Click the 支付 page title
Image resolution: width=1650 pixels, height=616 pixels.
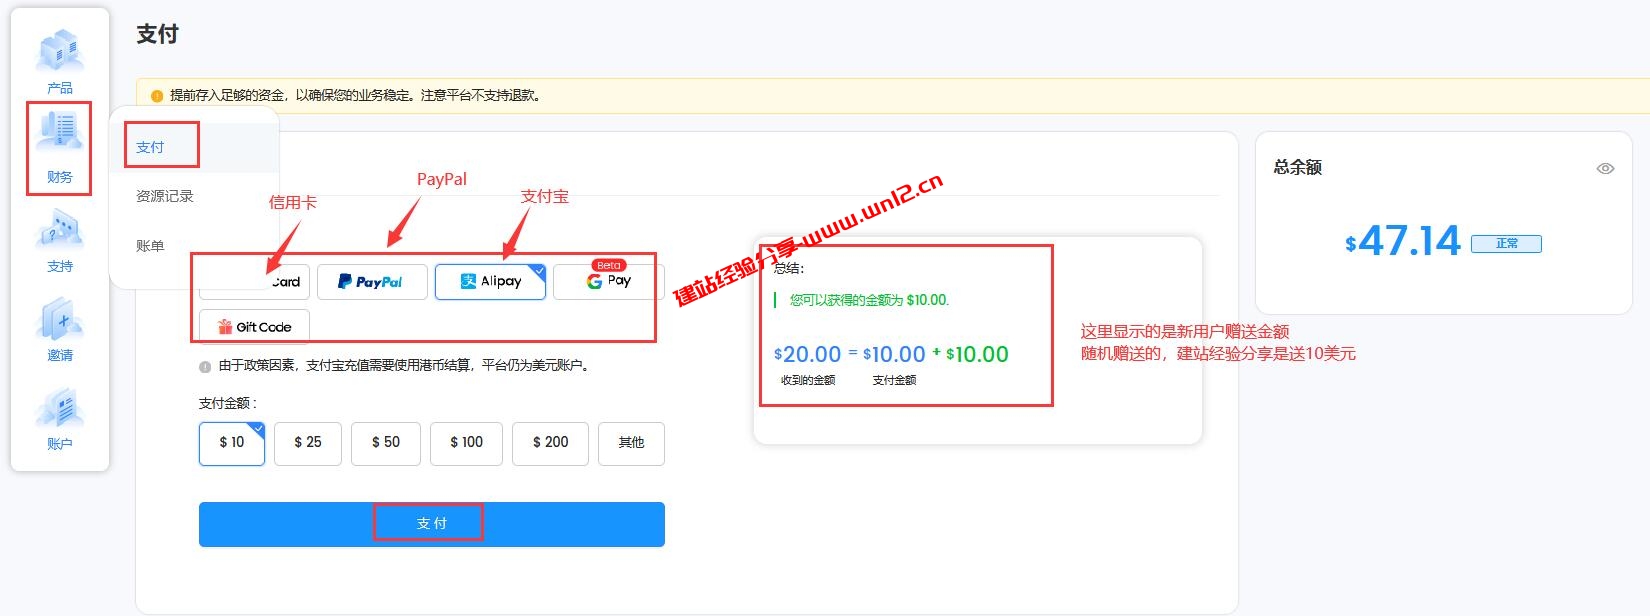tap(157, 34)
